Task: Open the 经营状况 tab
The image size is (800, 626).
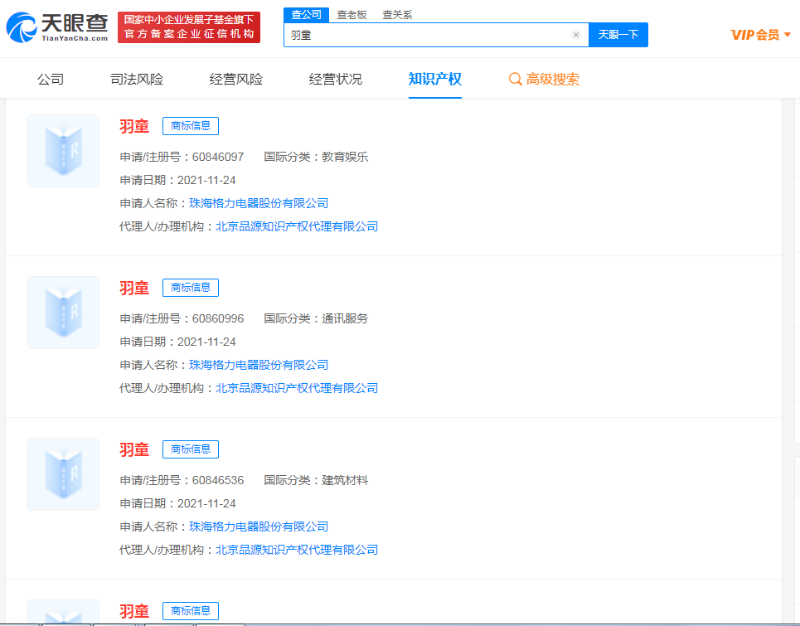Action: pos(335,79)
